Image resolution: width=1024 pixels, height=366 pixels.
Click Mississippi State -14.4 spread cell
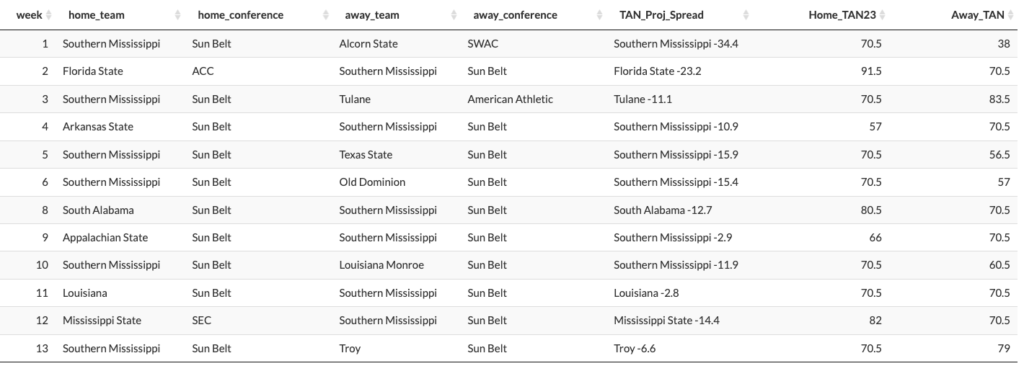663,321
